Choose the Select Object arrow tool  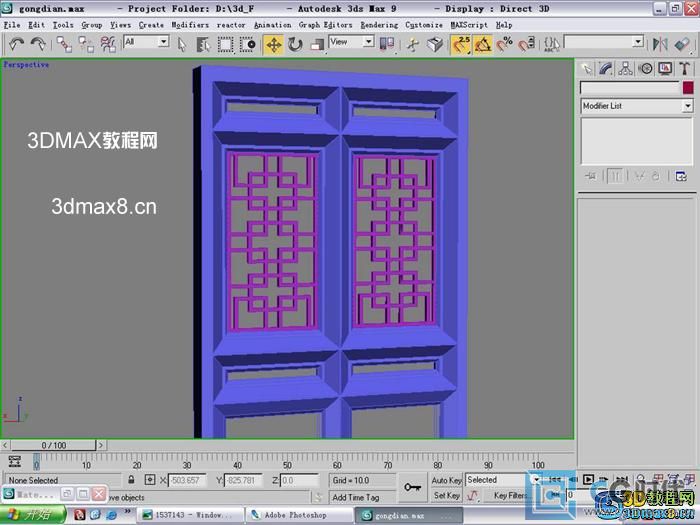182,44
